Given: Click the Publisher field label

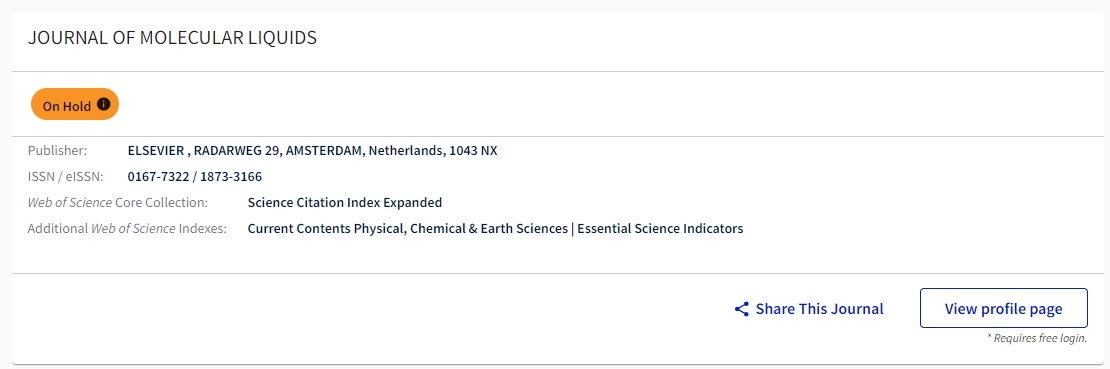Looking at the screenshot, I should coord(57,151).
